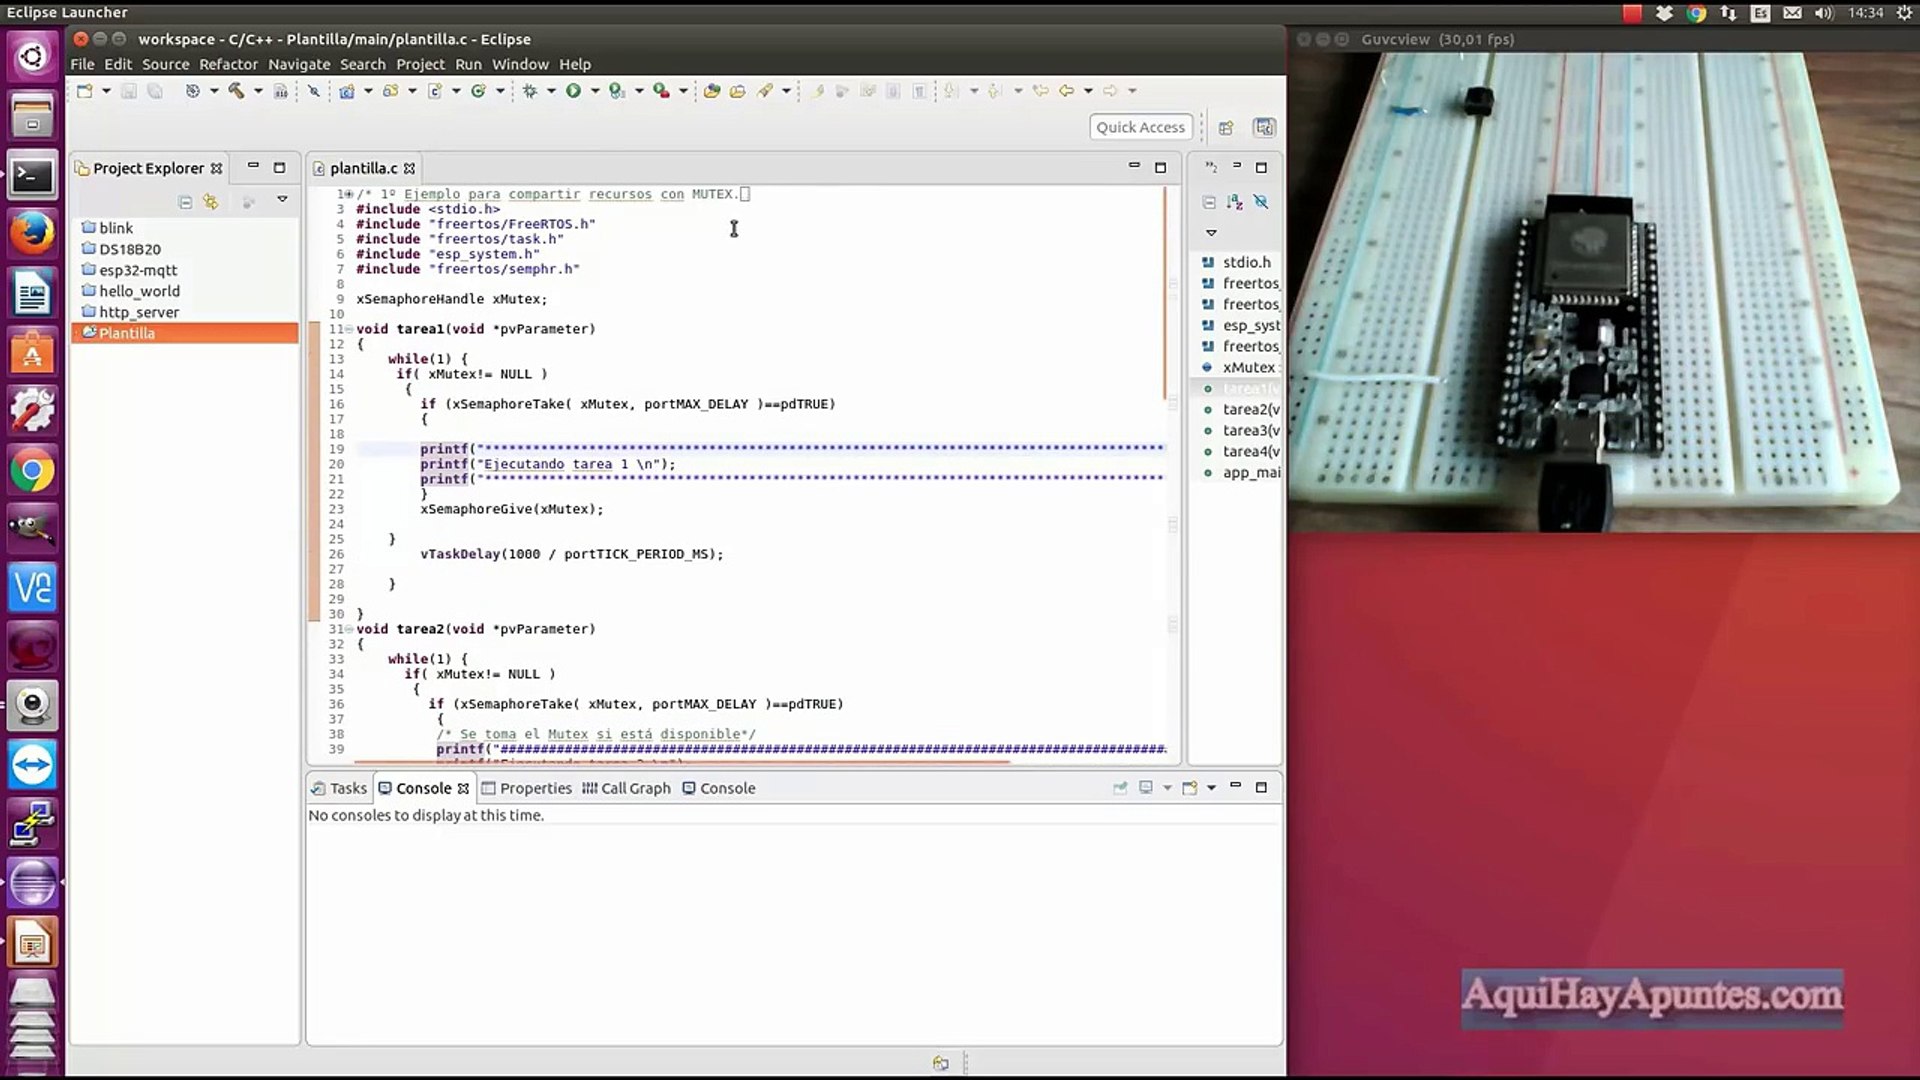This screenshot has height=1080, width=1920.
Task: Collapse the tarea2 function fold marker
Action: (348, 629)
